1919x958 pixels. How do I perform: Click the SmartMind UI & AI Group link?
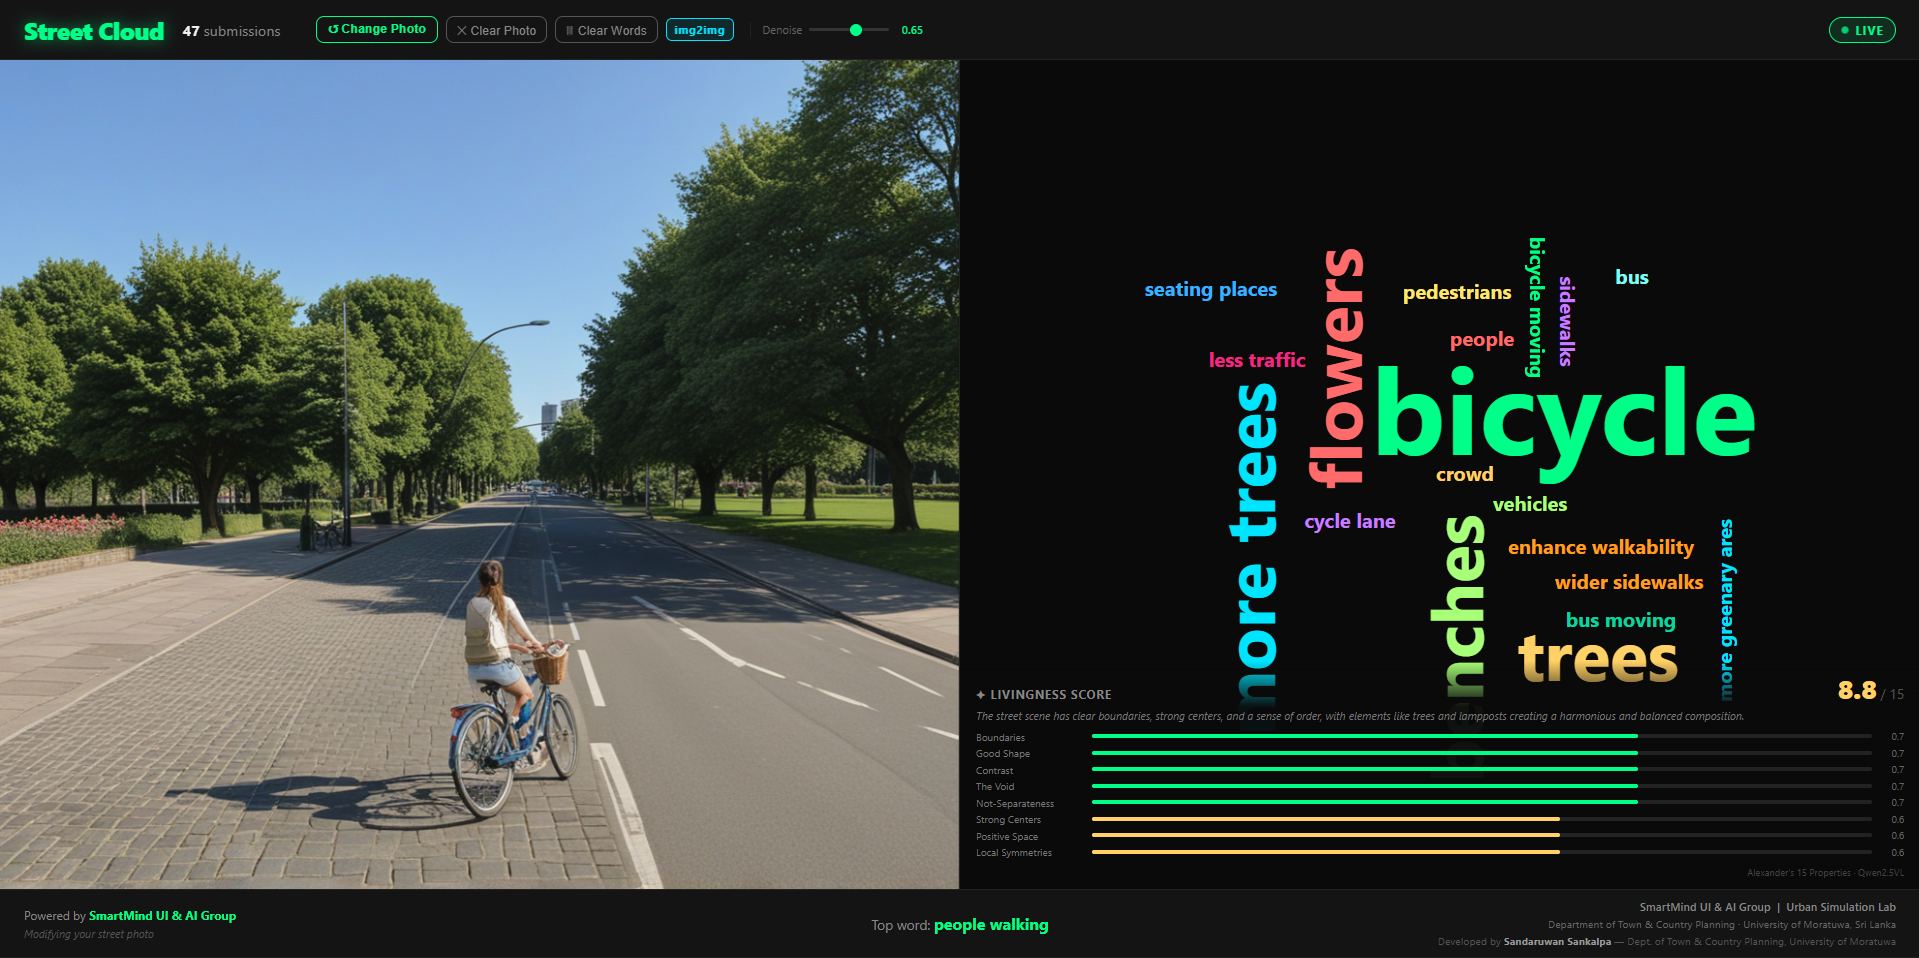[162, 916]
